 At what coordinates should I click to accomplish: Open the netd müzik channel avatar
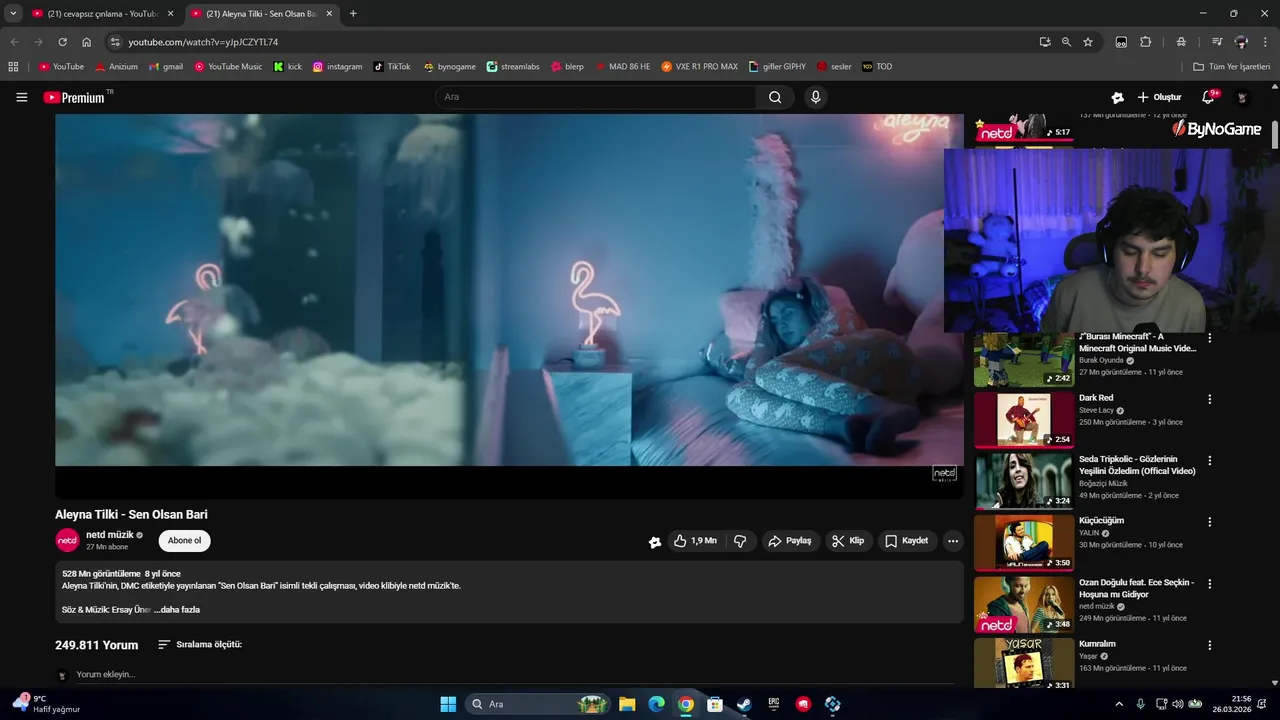(x=67, y=541)
